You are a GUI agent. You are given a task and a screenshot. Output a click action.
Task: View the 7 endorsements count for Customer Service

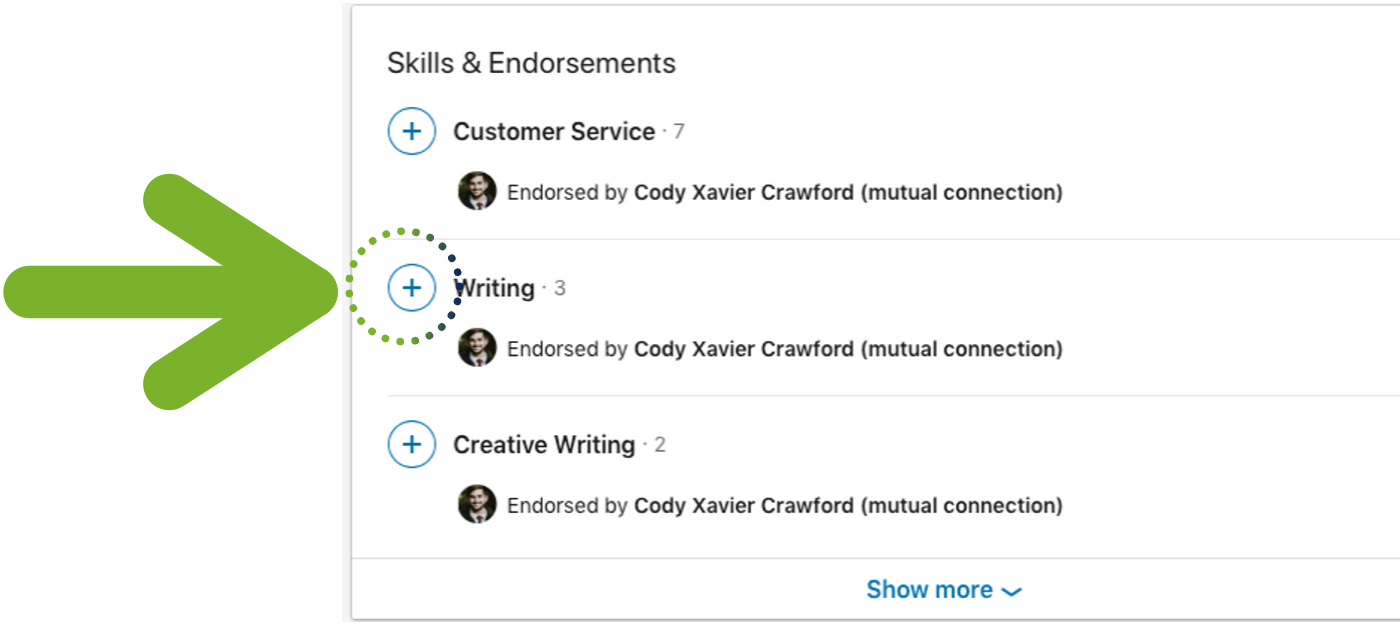click(x=679, y=131)
